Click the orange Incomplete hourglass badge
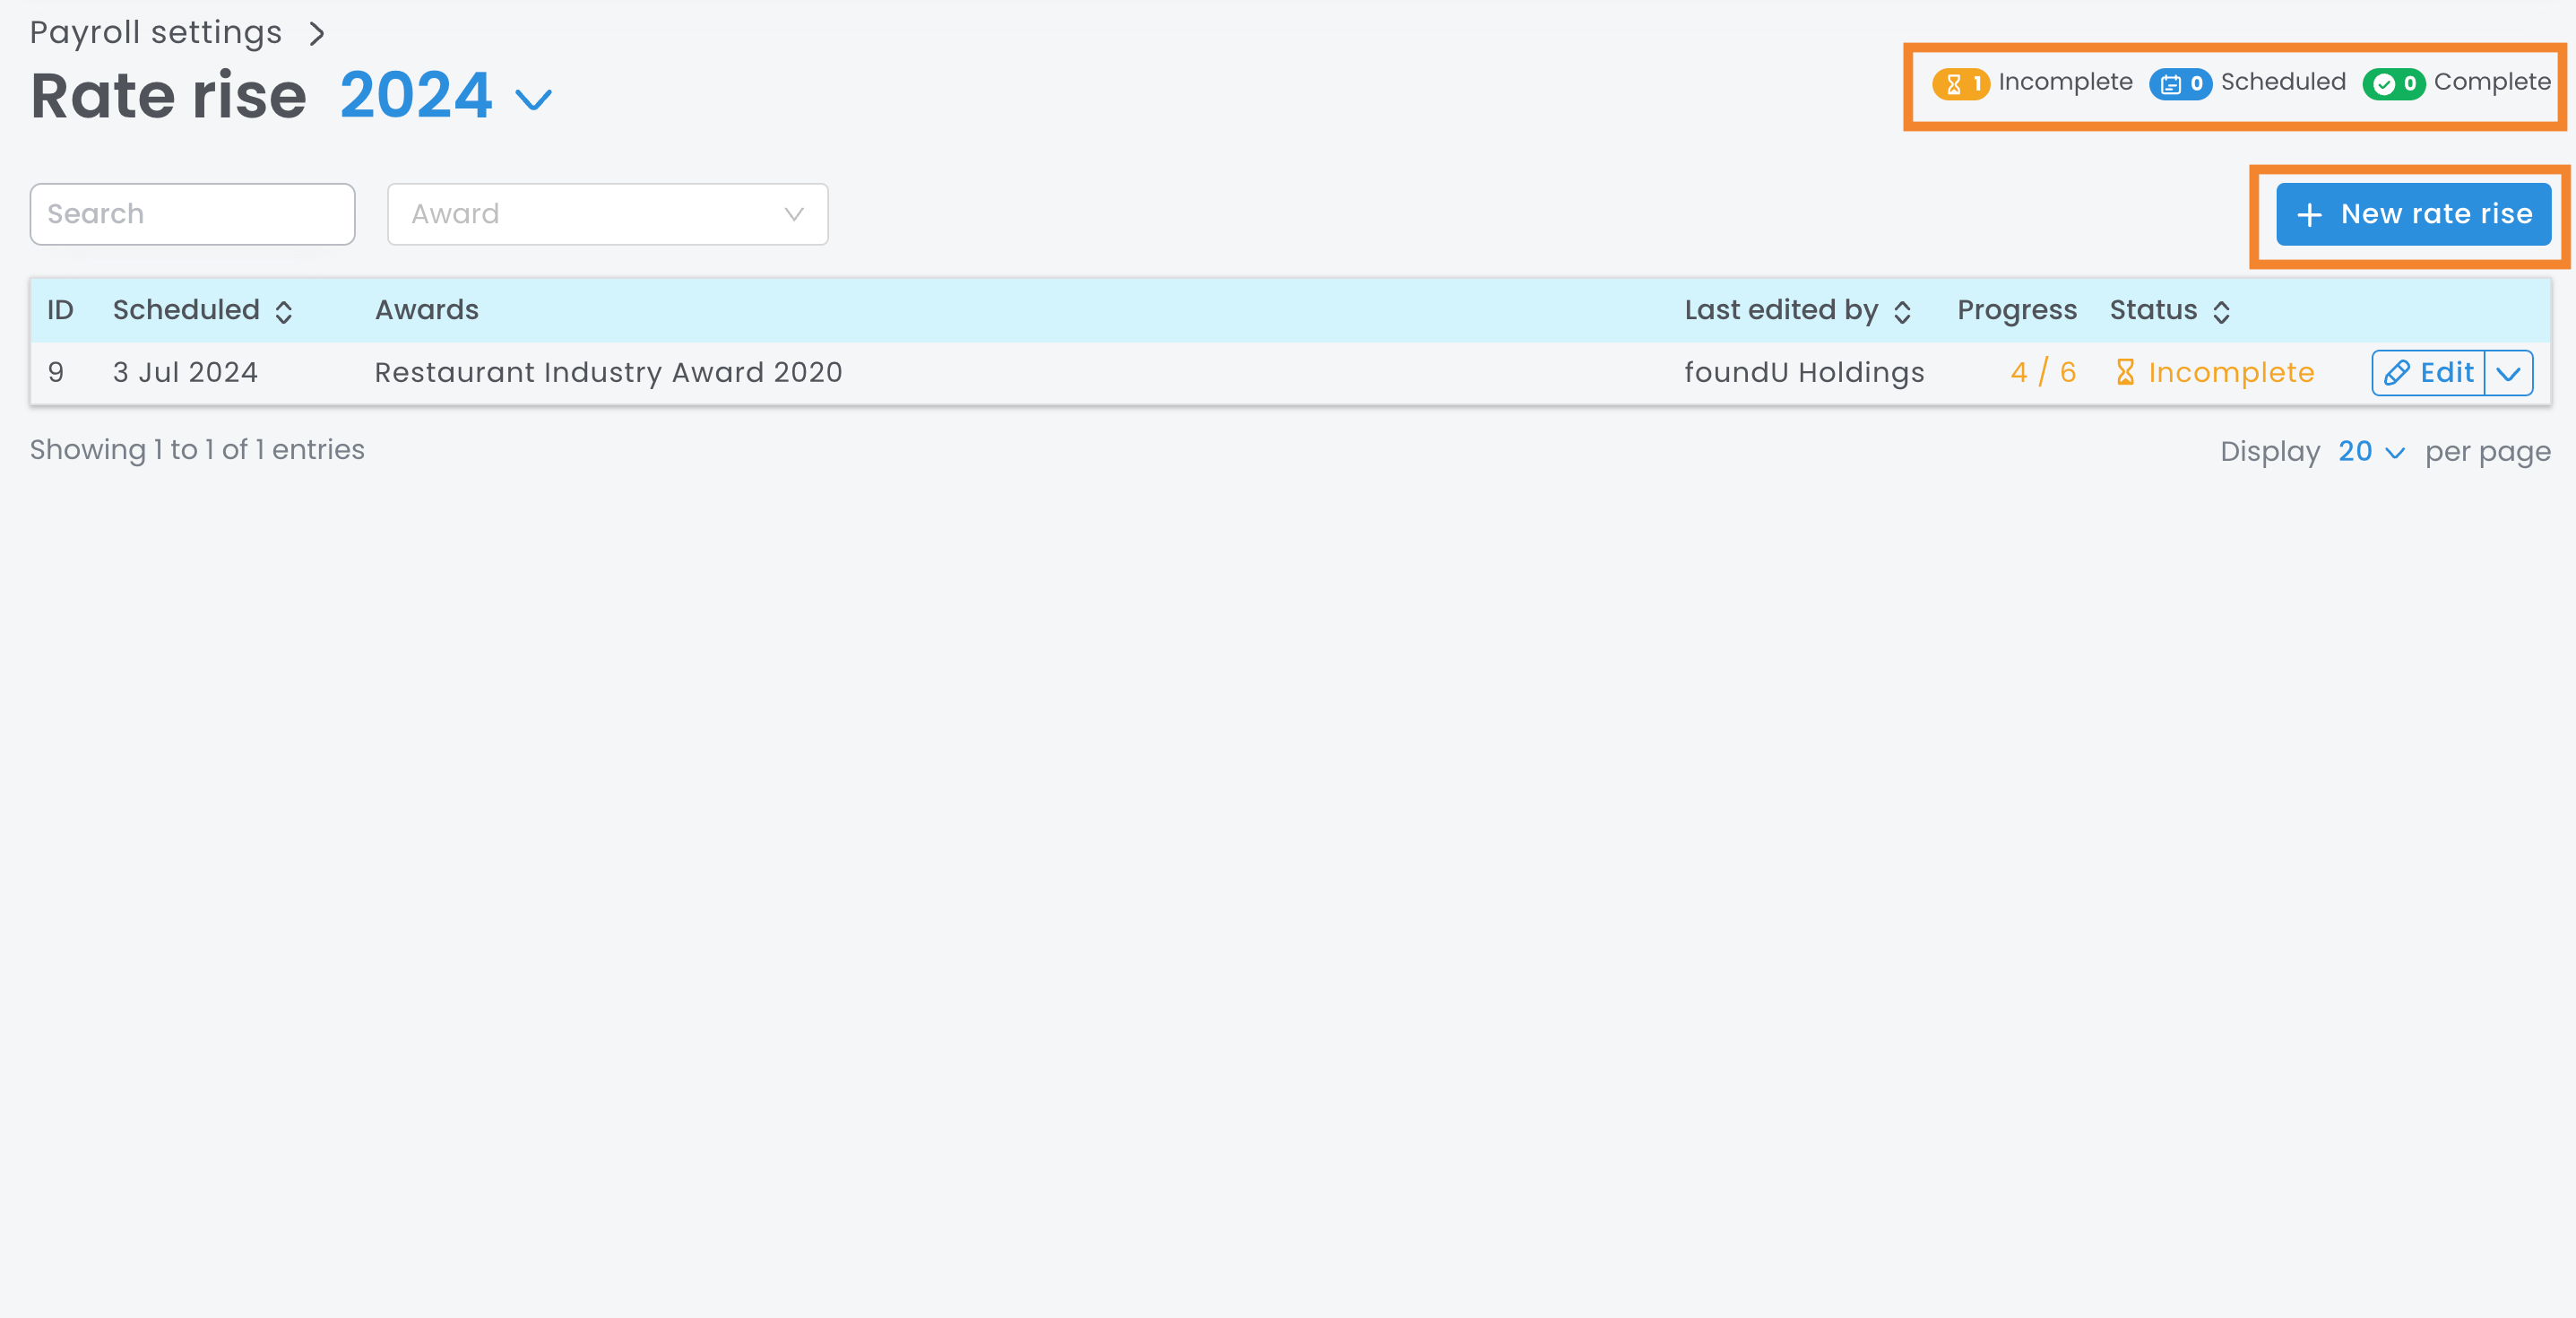2576x1318 pixels. [x=1961, y=83]
